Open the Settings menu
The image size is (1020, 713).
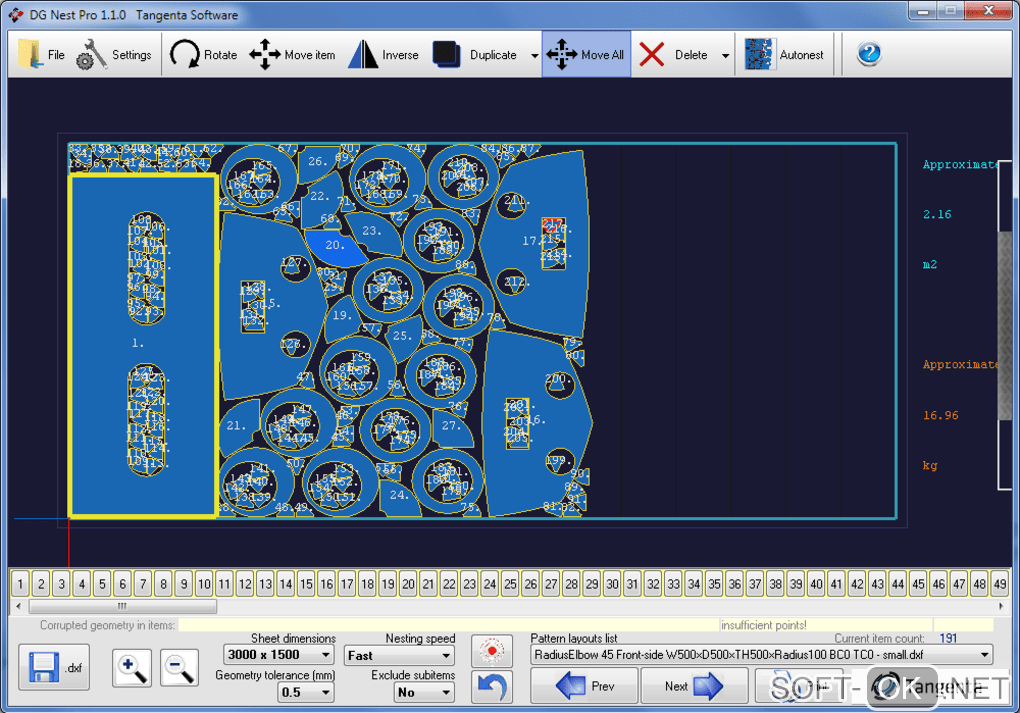[114, 55]
